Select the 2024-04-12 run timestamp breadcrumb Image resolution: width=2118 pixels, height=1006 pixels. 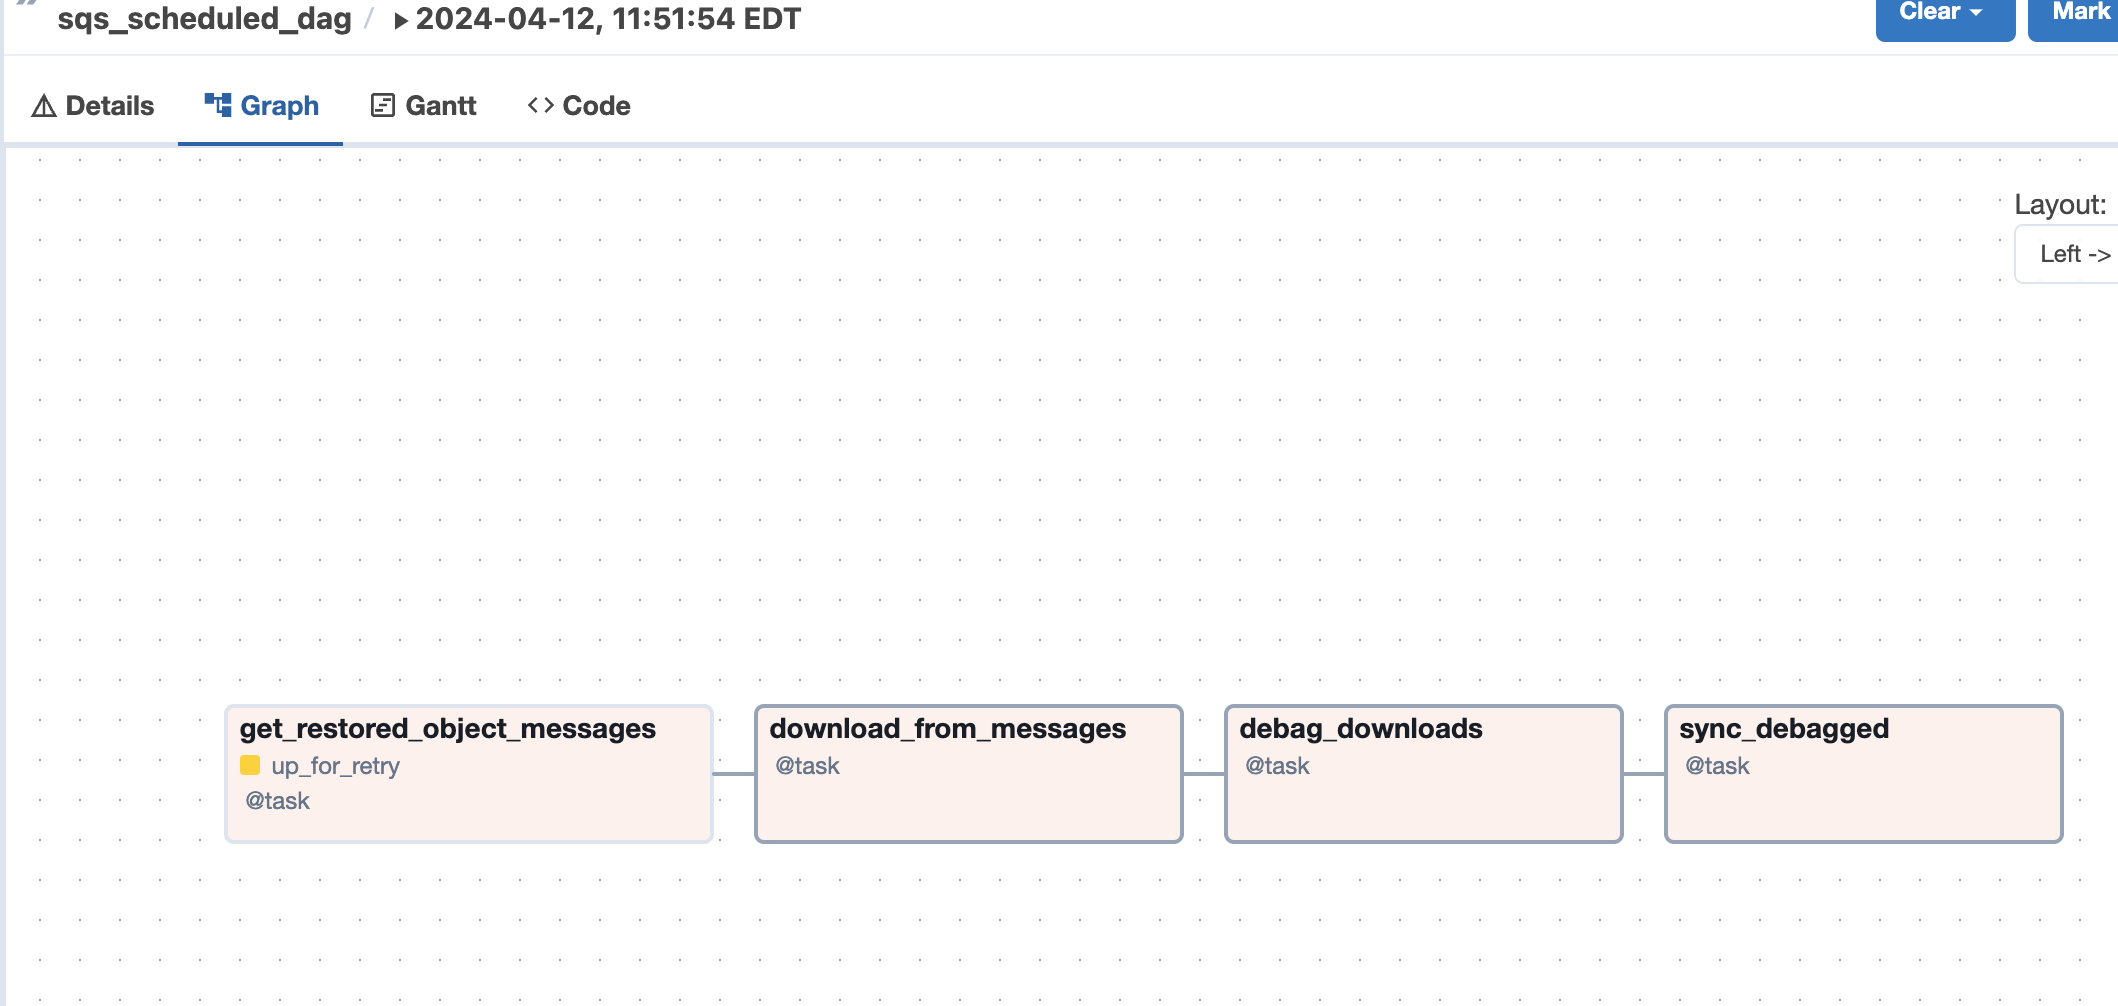click(x=608, y=19)
